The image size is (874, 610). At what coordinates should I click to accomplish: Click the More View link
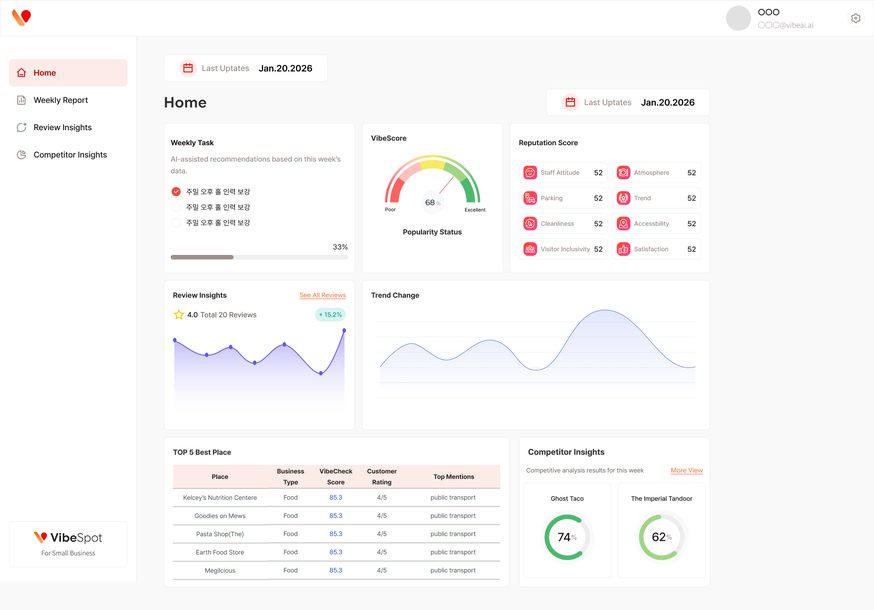687,471
